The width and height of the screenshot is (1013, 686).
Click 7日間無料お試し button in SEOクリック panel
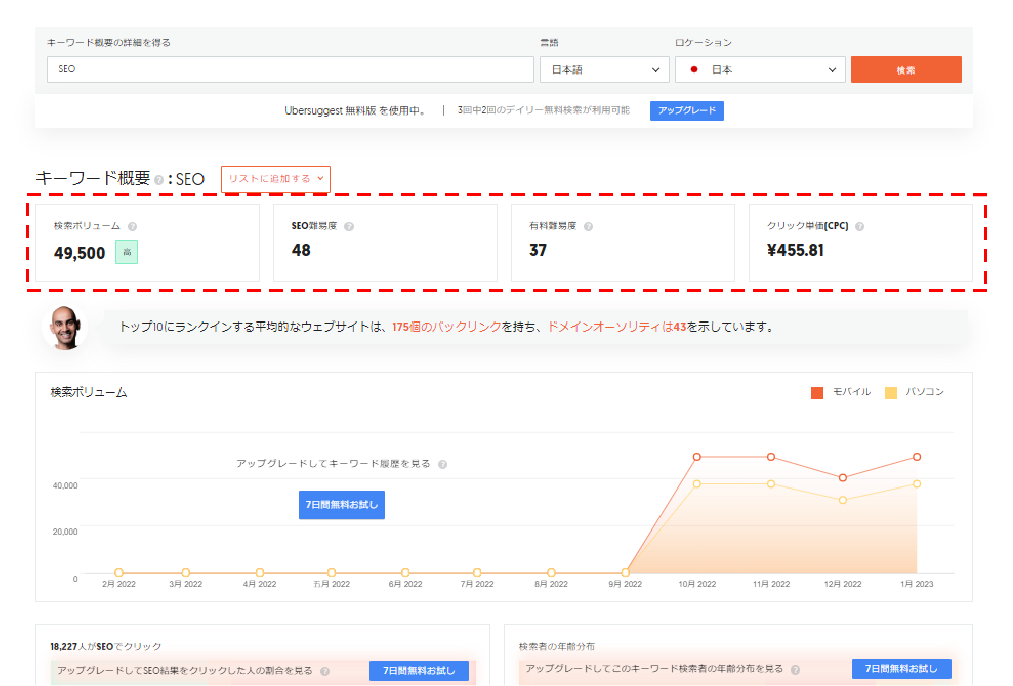[419, 670]
